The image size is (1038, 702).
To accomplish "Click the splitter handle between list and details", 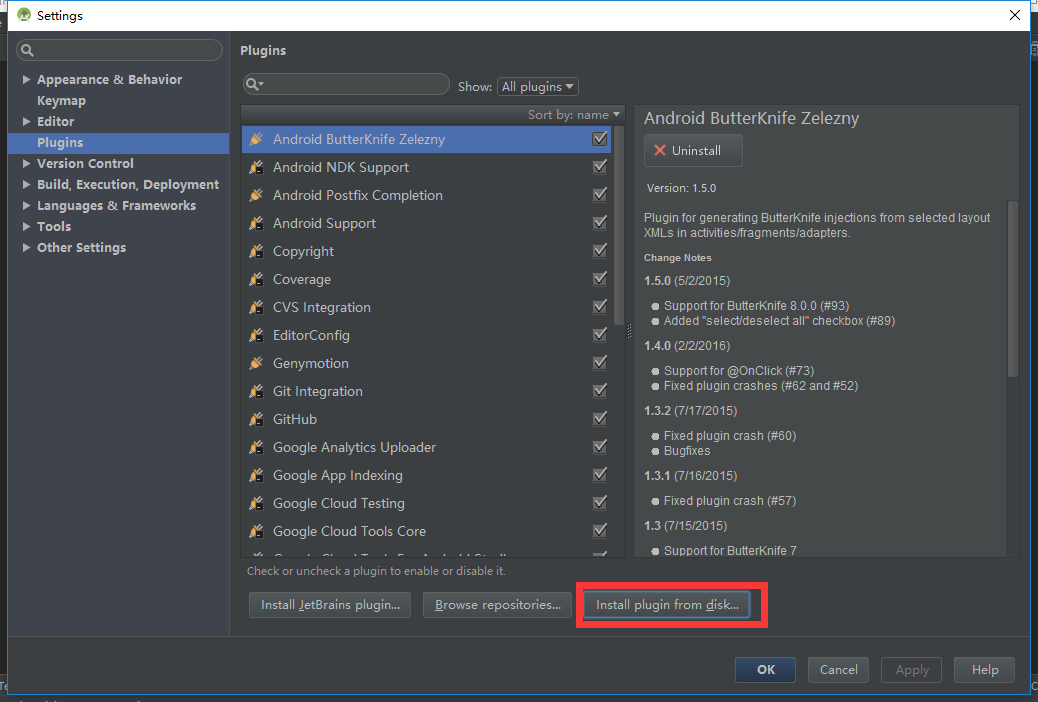I will click(629, 330).
